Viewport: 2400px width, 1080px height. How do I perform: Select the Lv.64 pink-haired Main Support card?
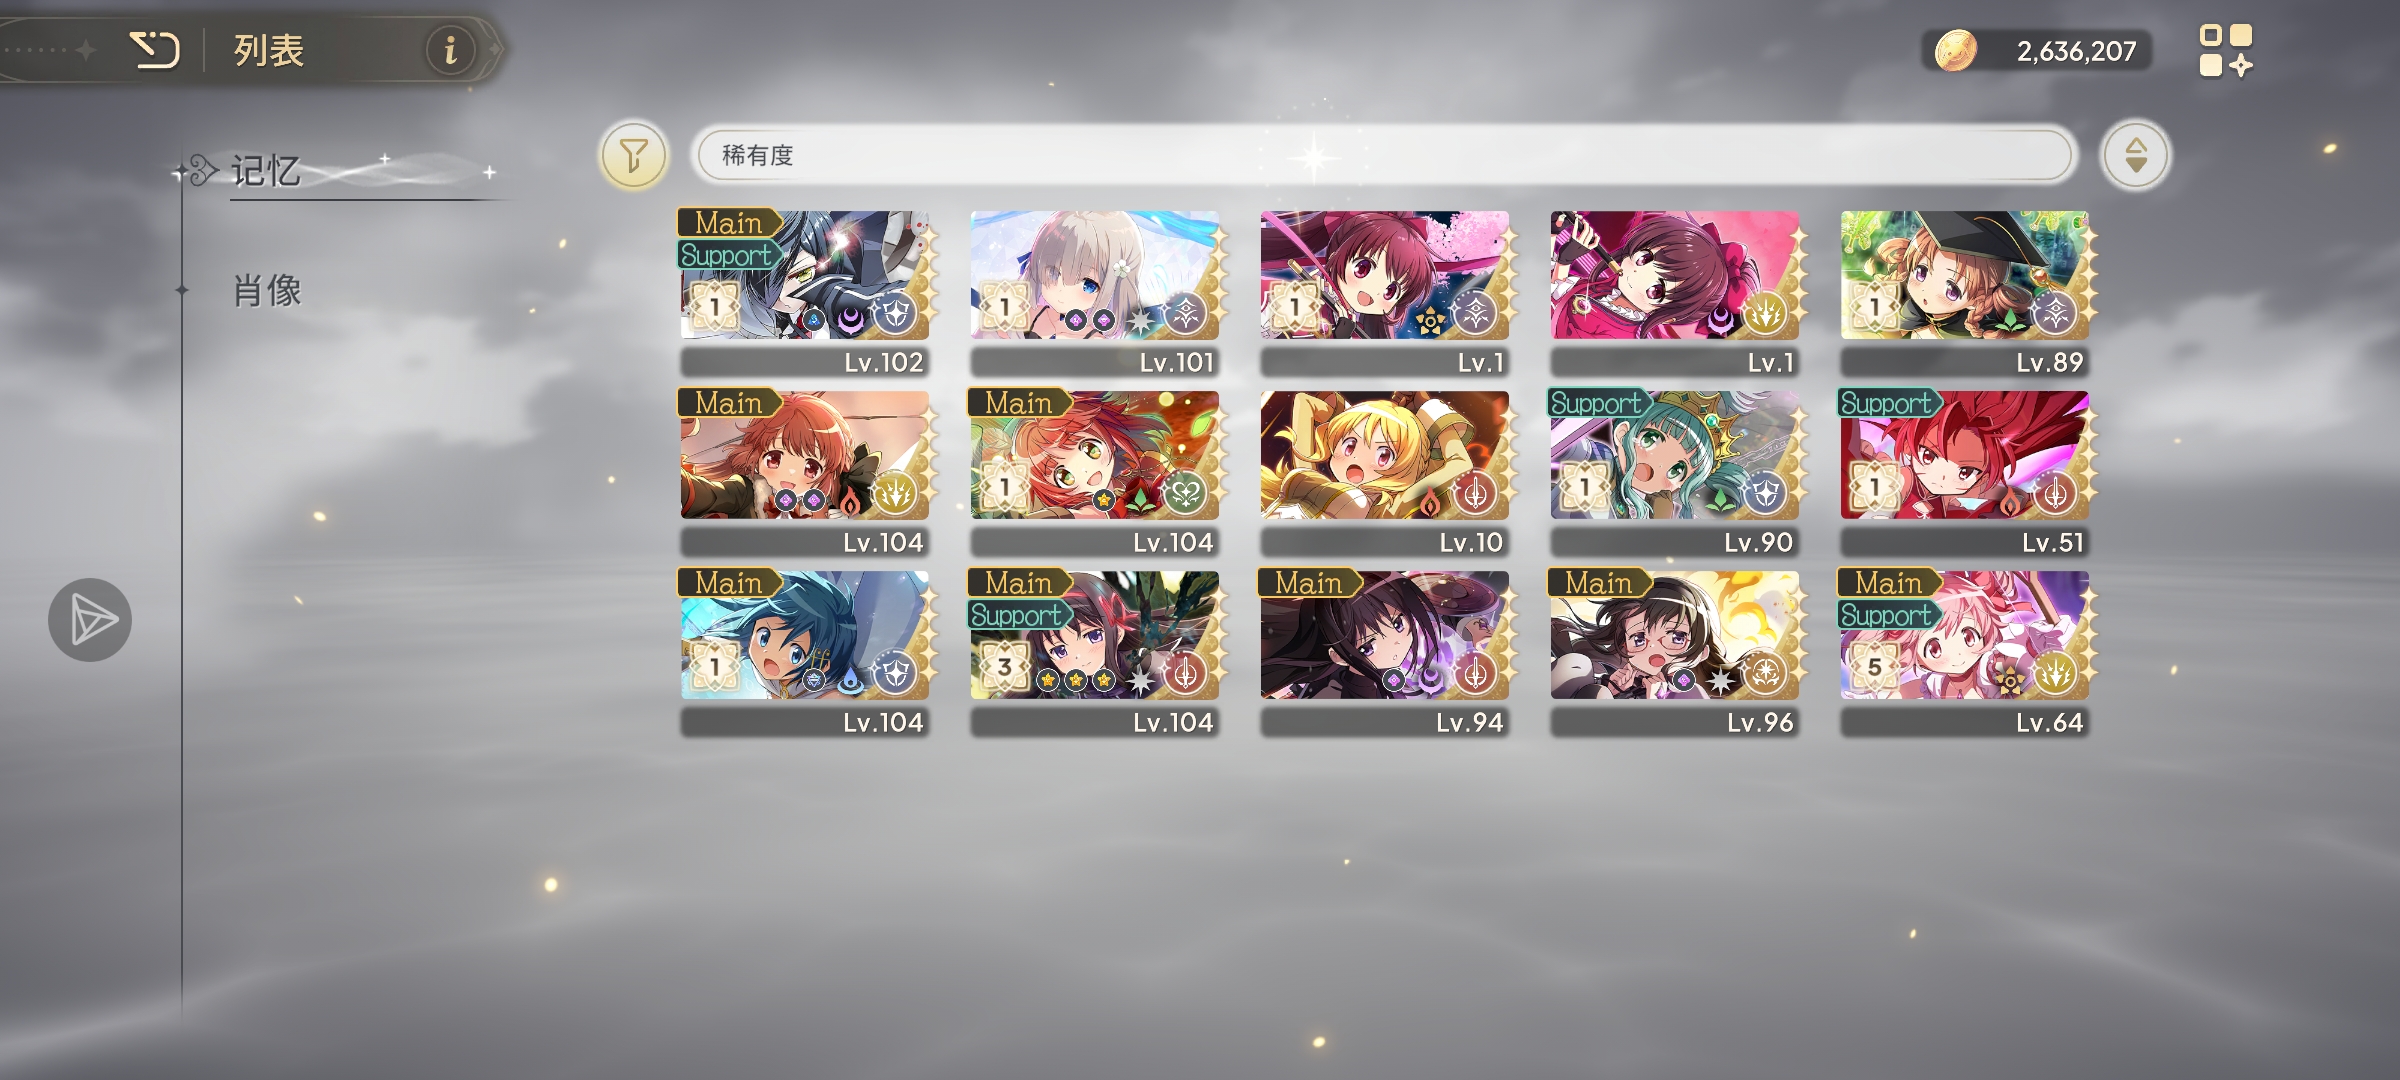pyautogui.click(x=1965, y=652)
